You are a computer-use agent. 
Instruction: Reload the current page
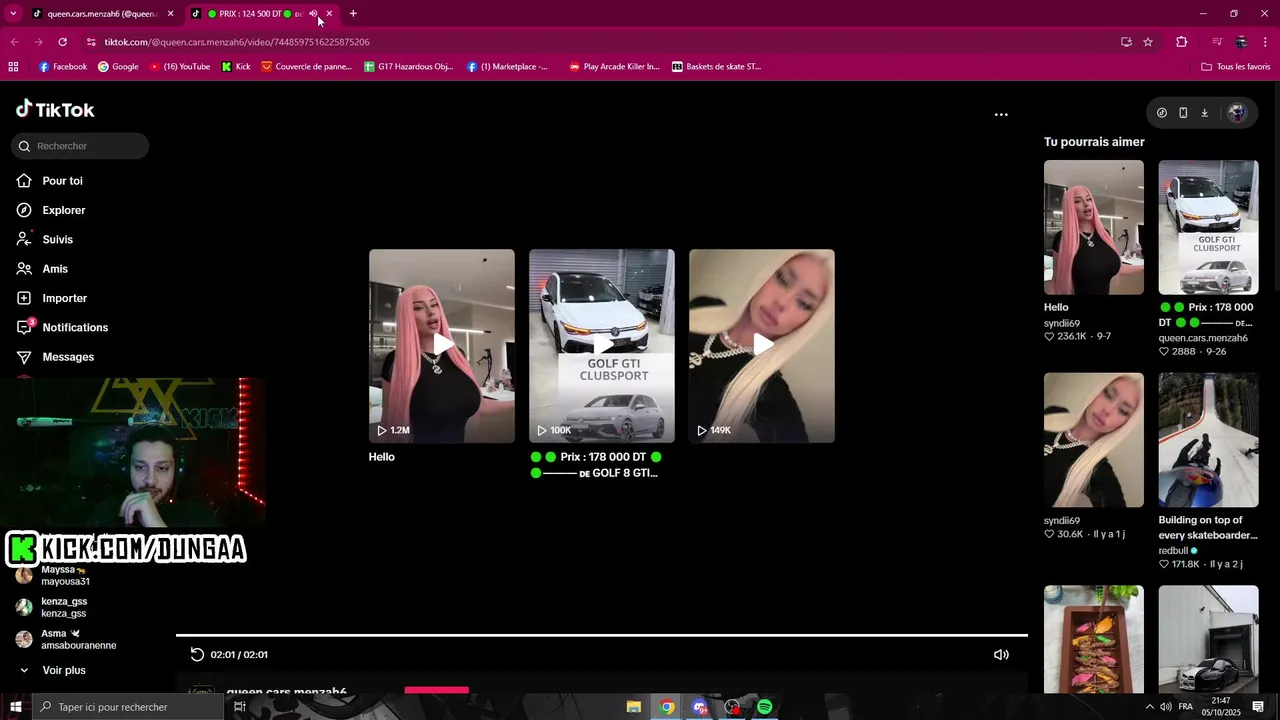click(62, 42)
